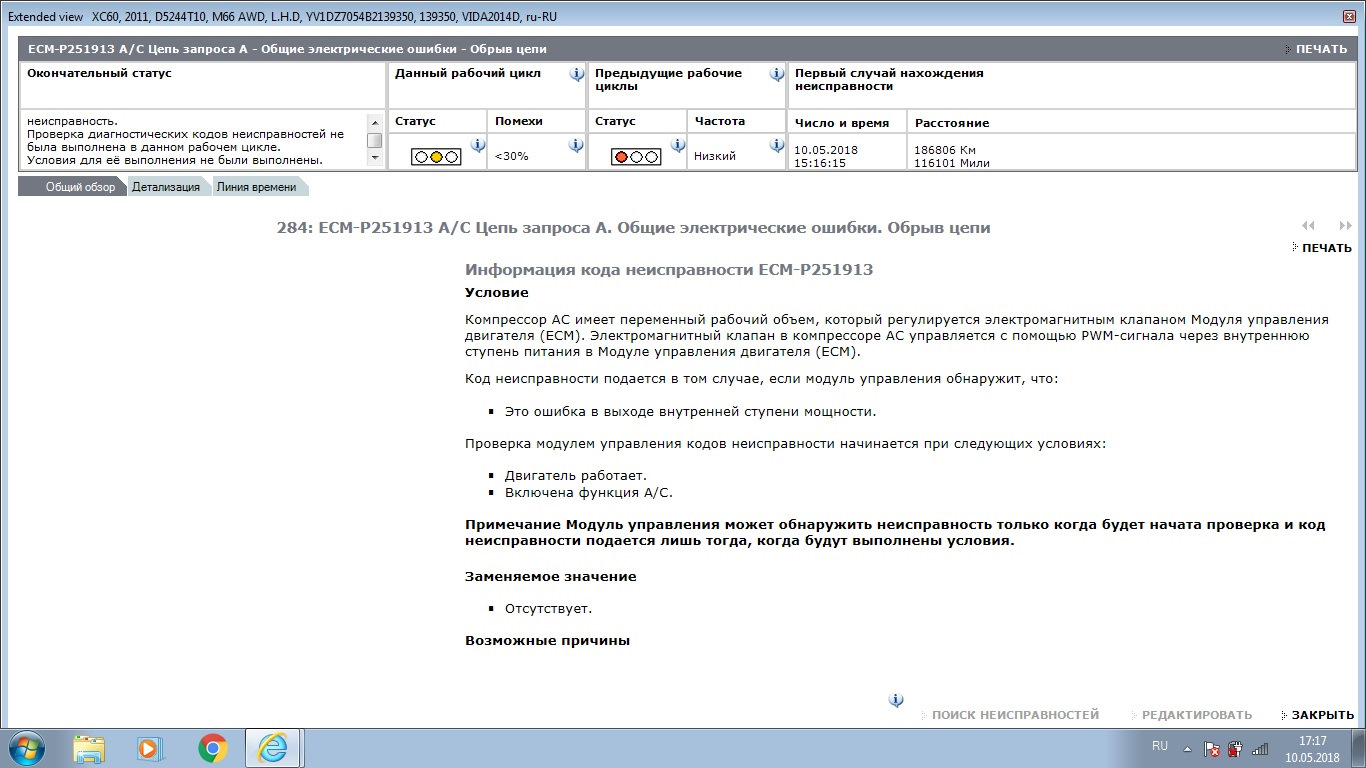1366x768 pixels.
Task: Click the "Окончательный статус" column header
Action: [x=100, y=73]
